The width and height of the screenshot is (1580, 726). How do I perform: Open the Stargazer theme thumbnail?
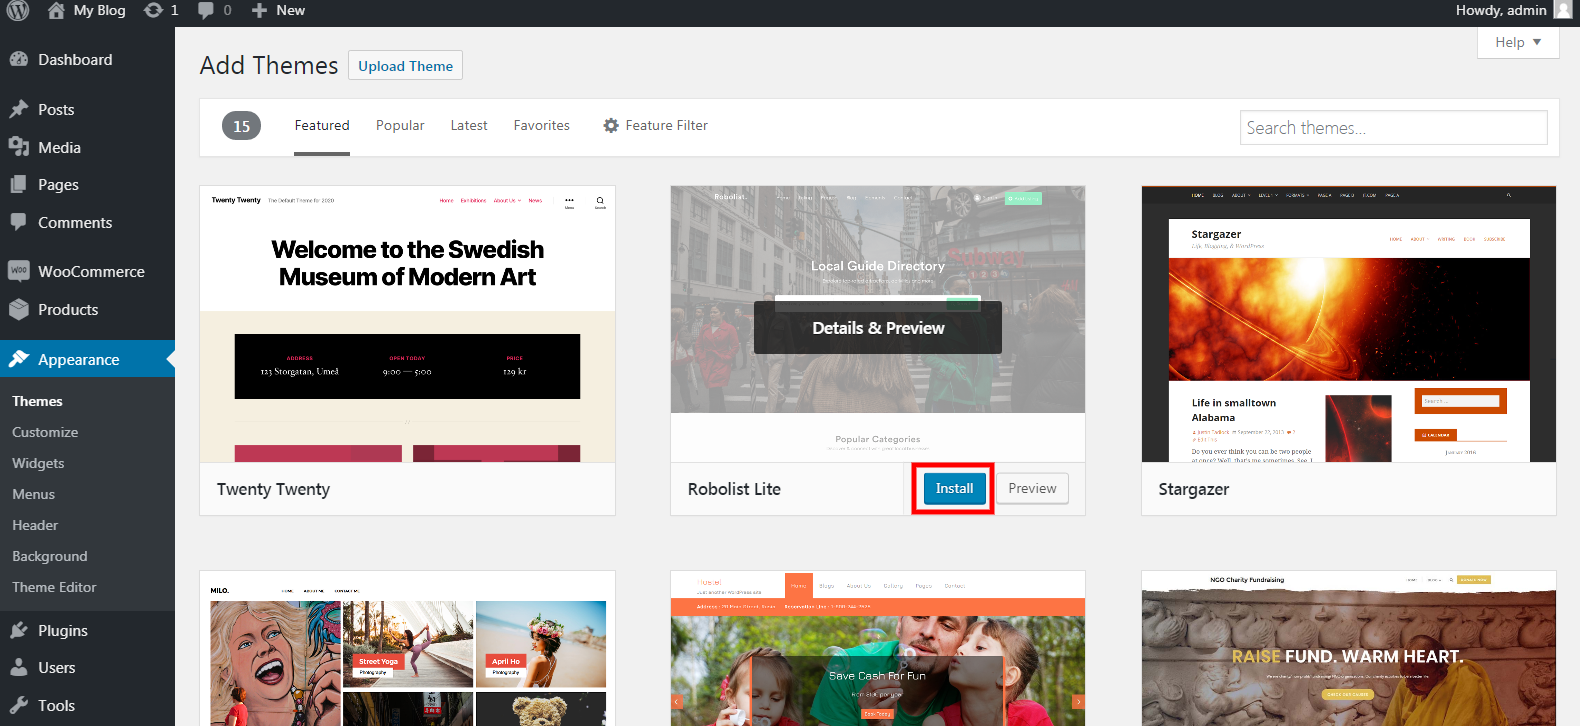(x=1349, y=324)
